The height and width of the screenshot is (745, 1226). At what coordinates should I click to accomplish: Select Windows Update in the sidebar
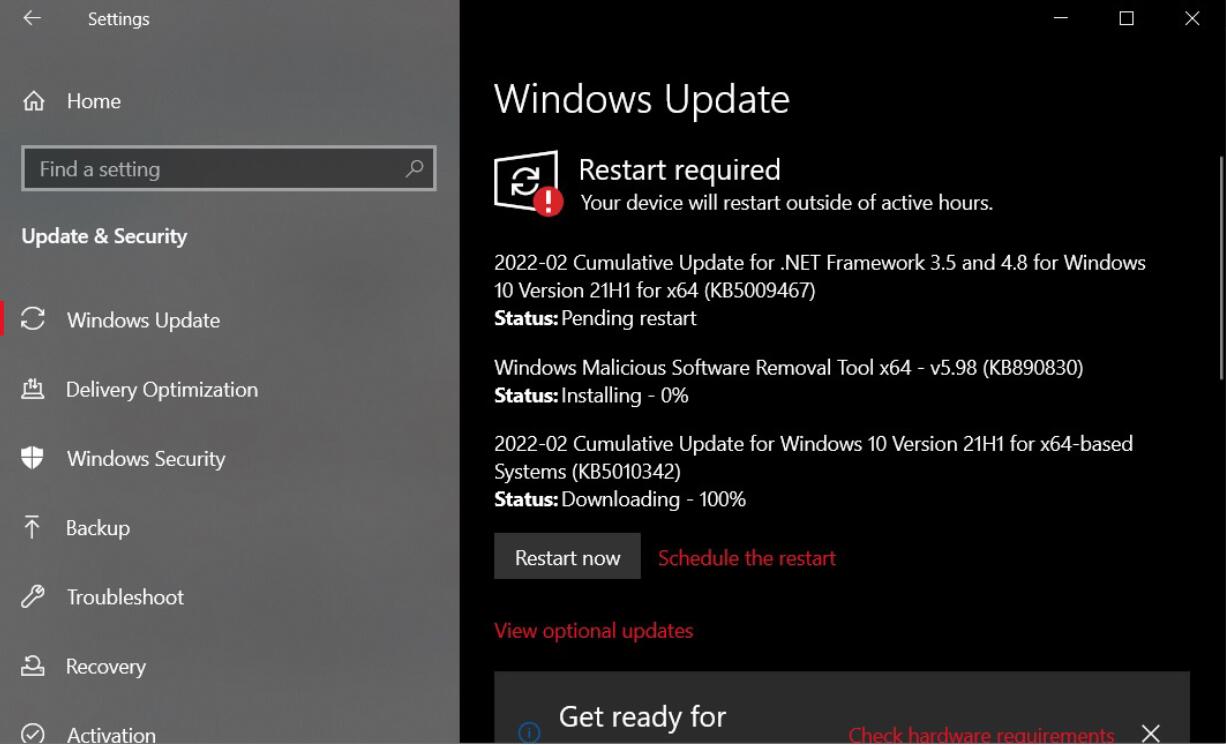click(x=143, y=320)
